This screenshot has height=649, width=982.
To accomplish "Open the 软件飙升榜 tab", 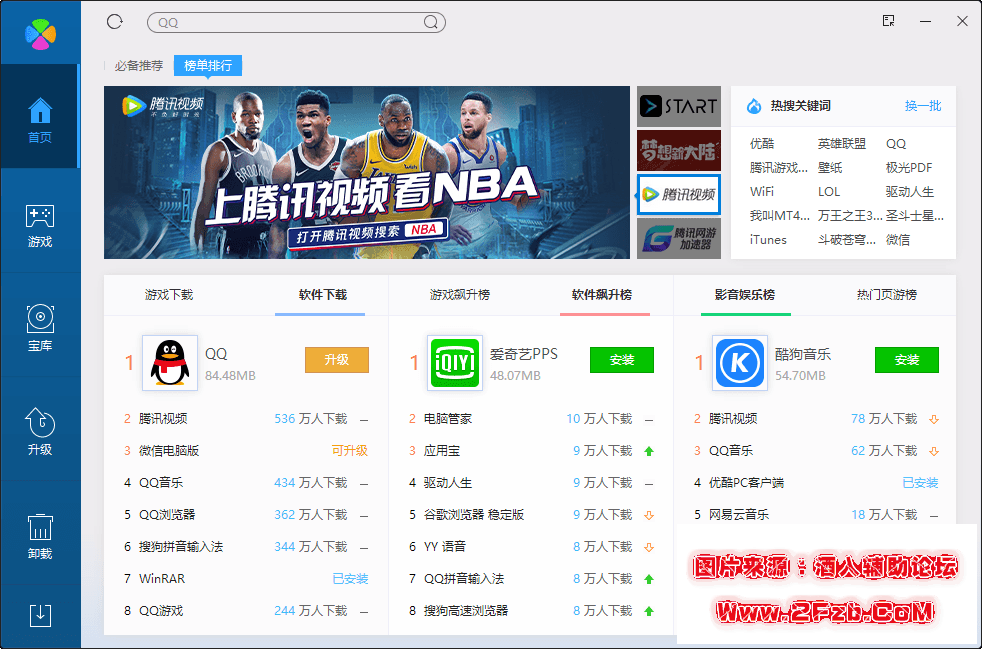I will coord(602,294).
